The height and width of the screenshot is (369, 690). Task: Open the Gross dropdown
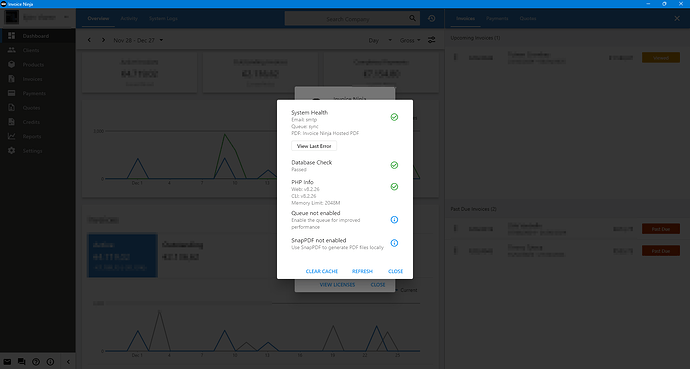tap(410, 40)
